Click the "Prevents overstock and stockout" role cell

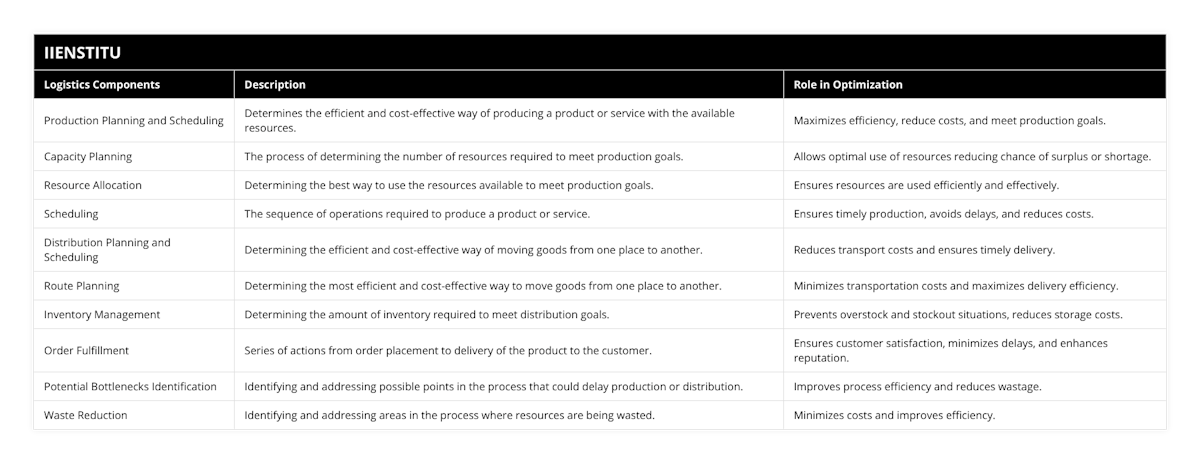point(958,314)
